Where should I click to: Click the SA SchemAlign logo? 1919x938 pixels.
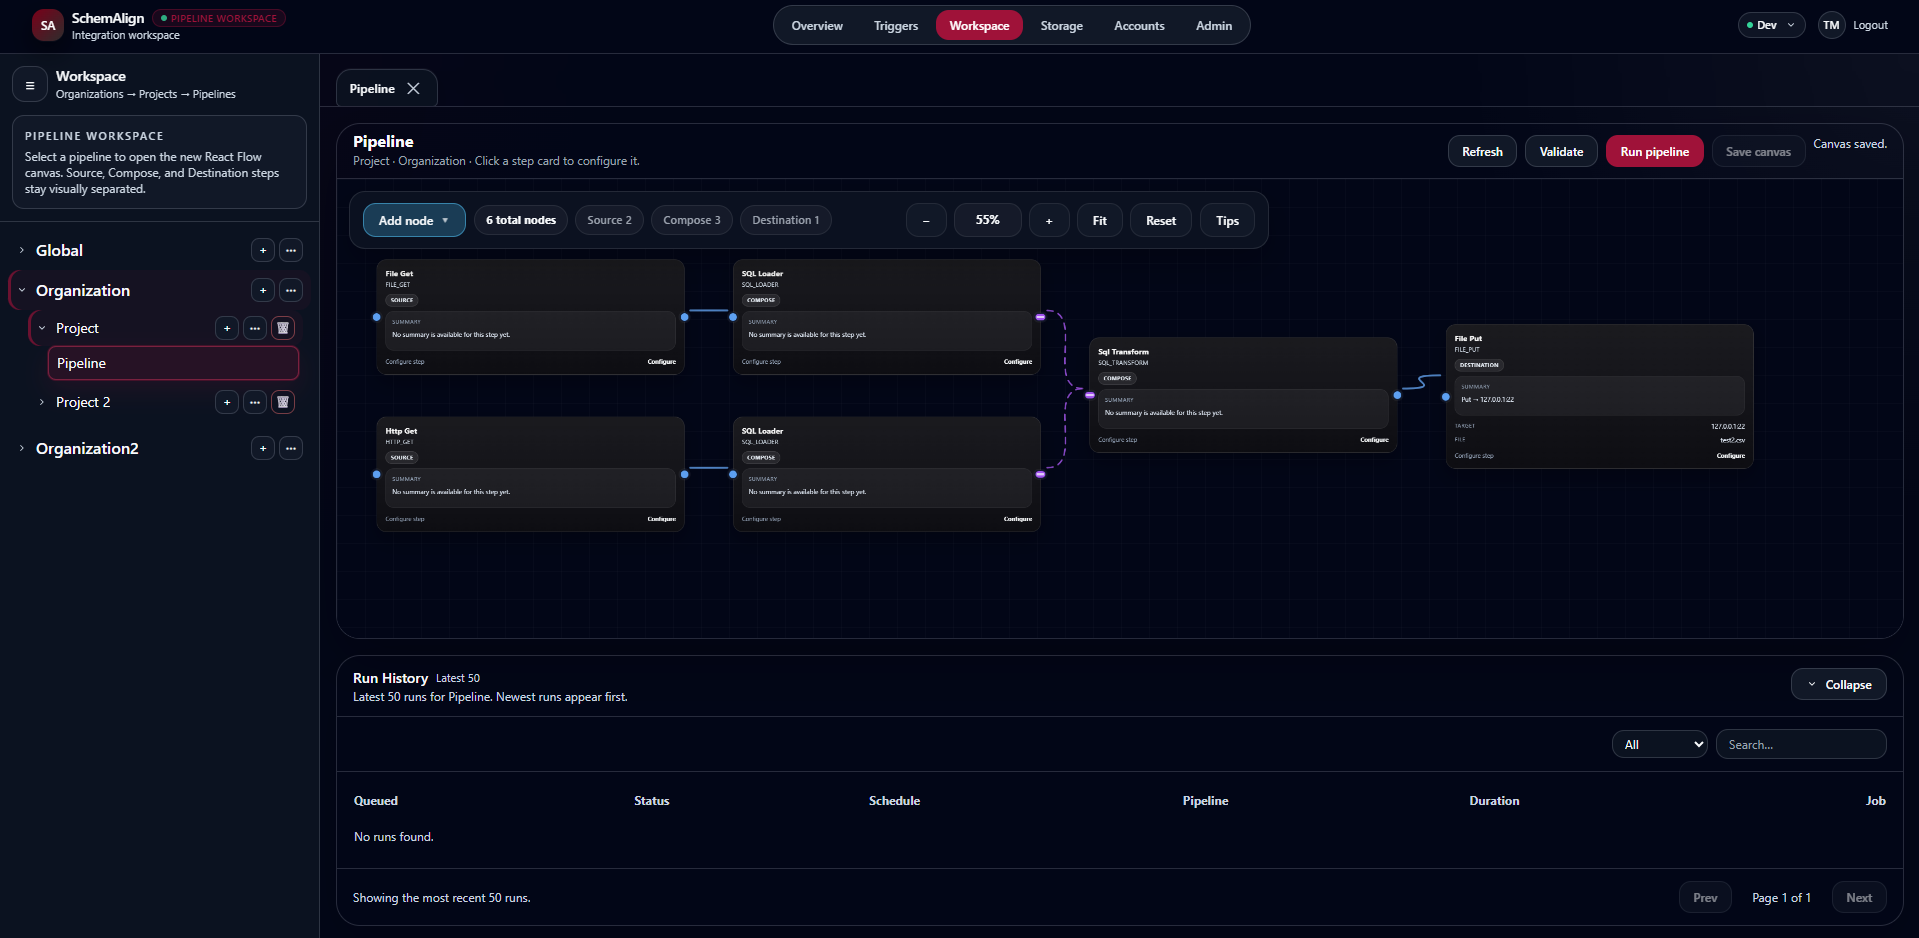(x=48, y=26)
